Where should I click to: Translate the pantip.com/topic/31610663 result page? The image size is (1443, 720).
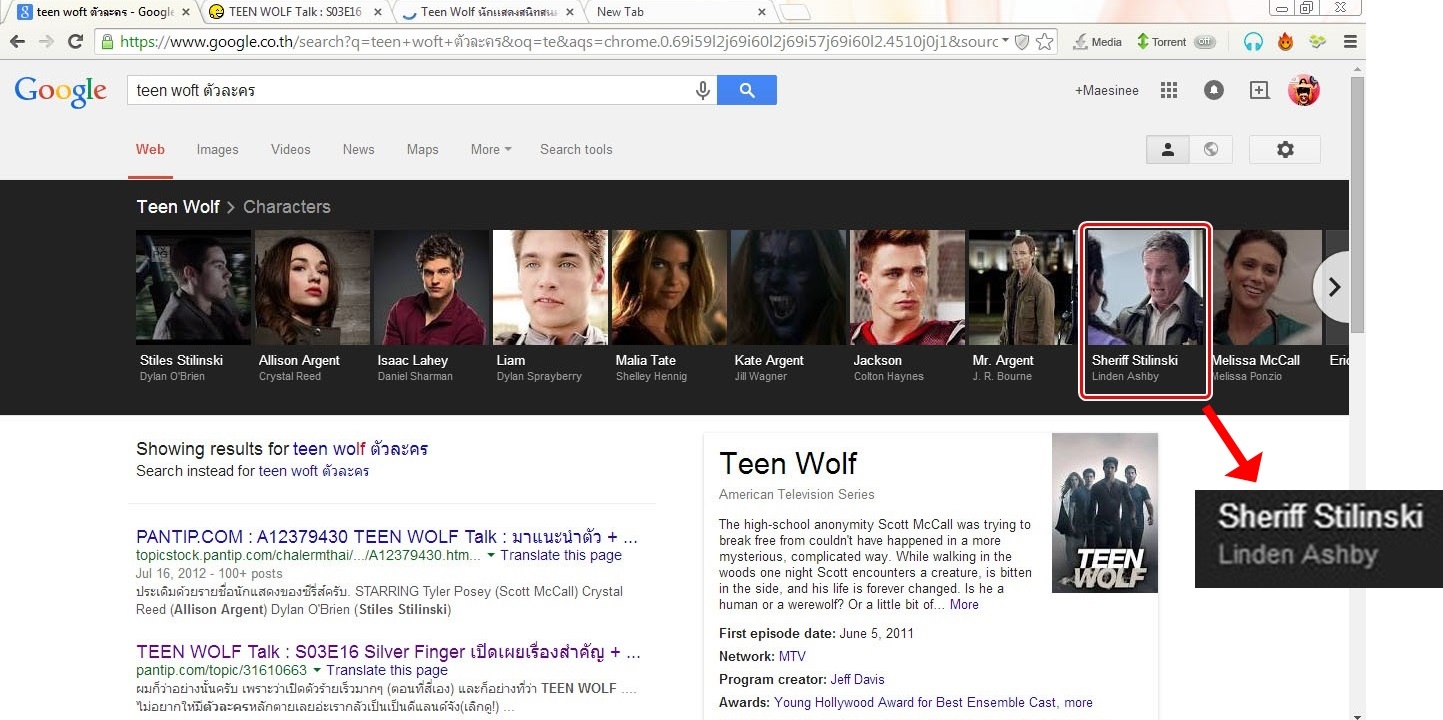(x=387, y=670)
